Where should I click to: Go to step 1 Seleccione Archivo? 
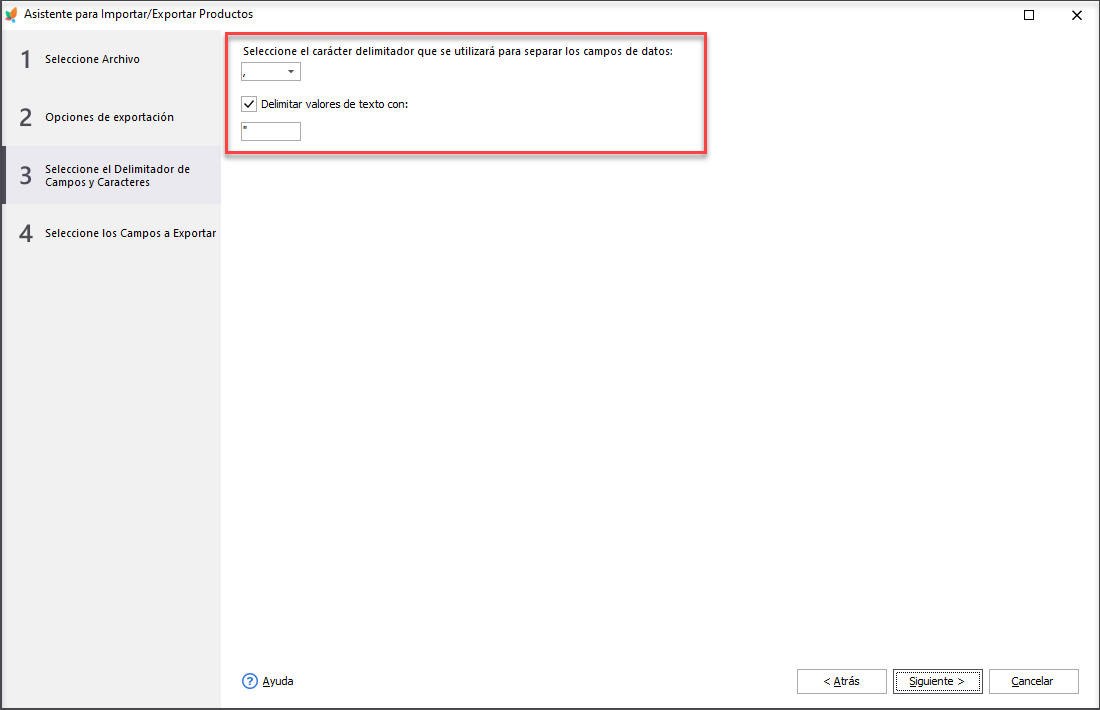click(112, 59)
